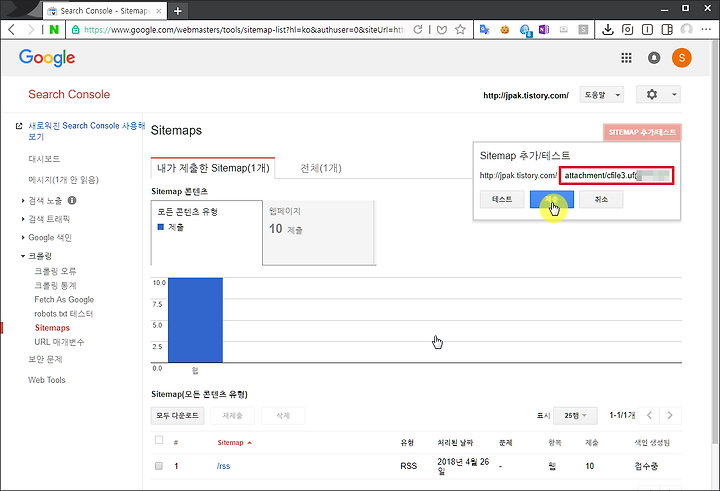The height and width of the screenshot is (491, 720).
Task: Switch to 내가 제출한 Sitemap(1개) tab
Action: 213,168
